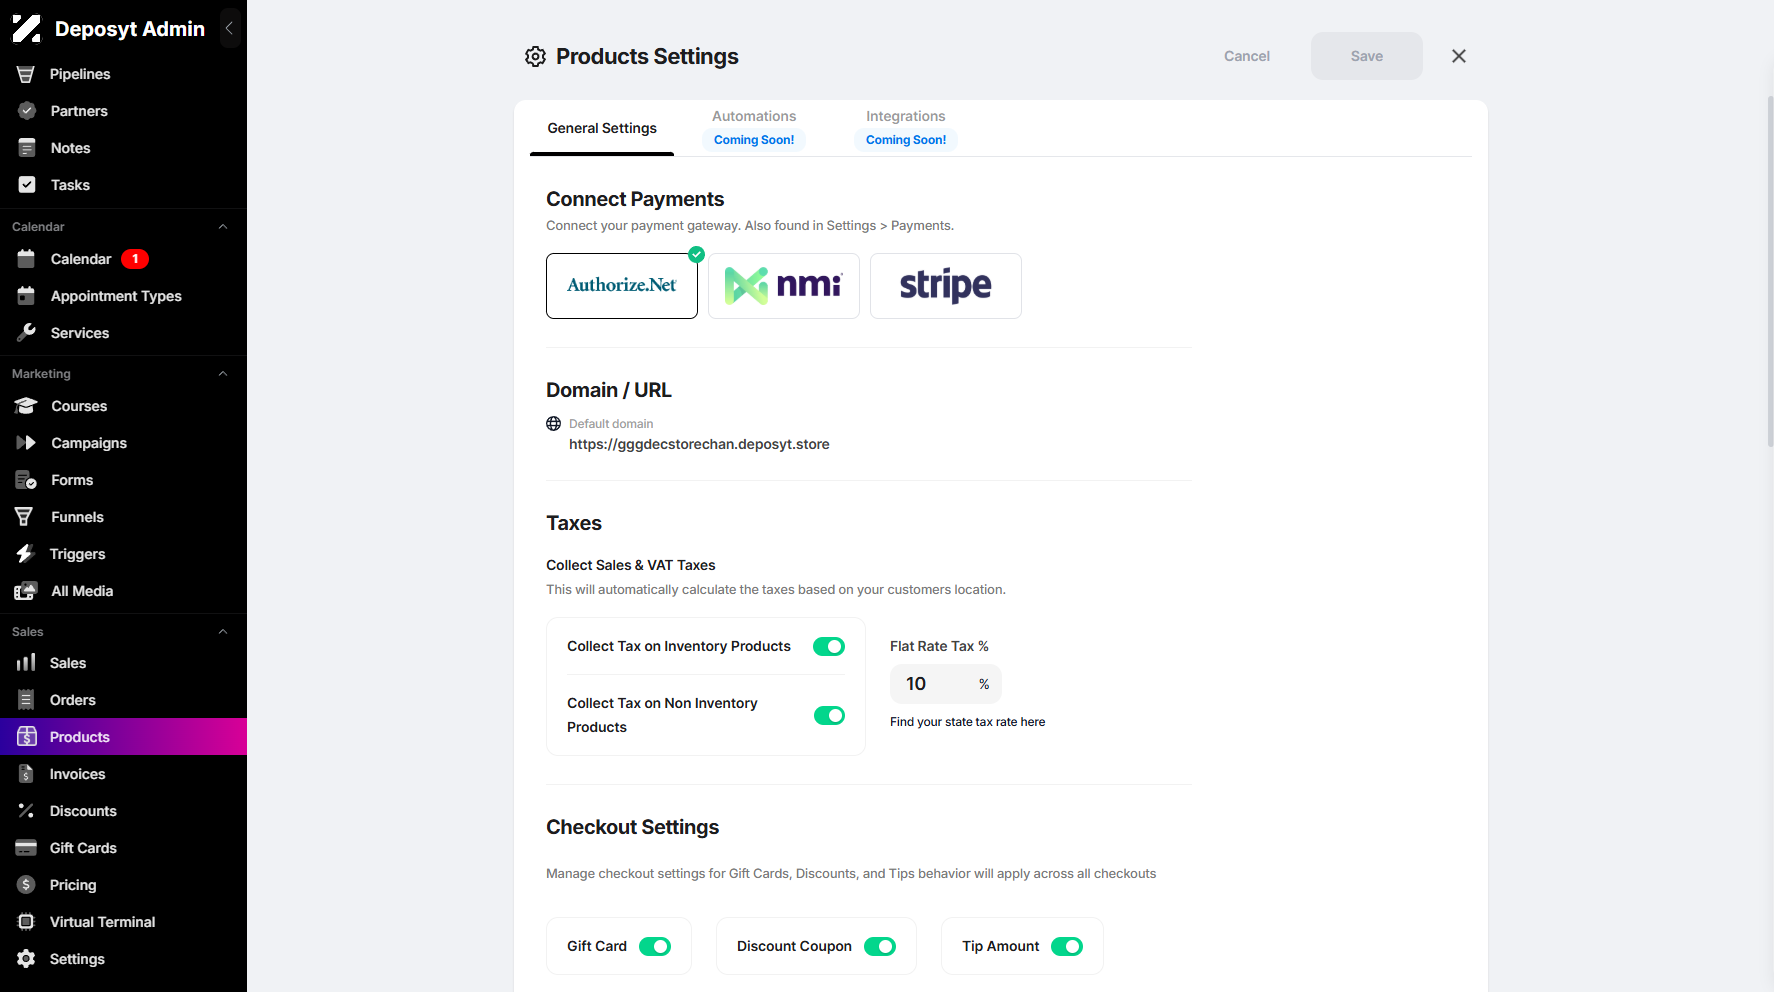Open Find your state tax rate link
The image size is (1774, 992).
967,722
